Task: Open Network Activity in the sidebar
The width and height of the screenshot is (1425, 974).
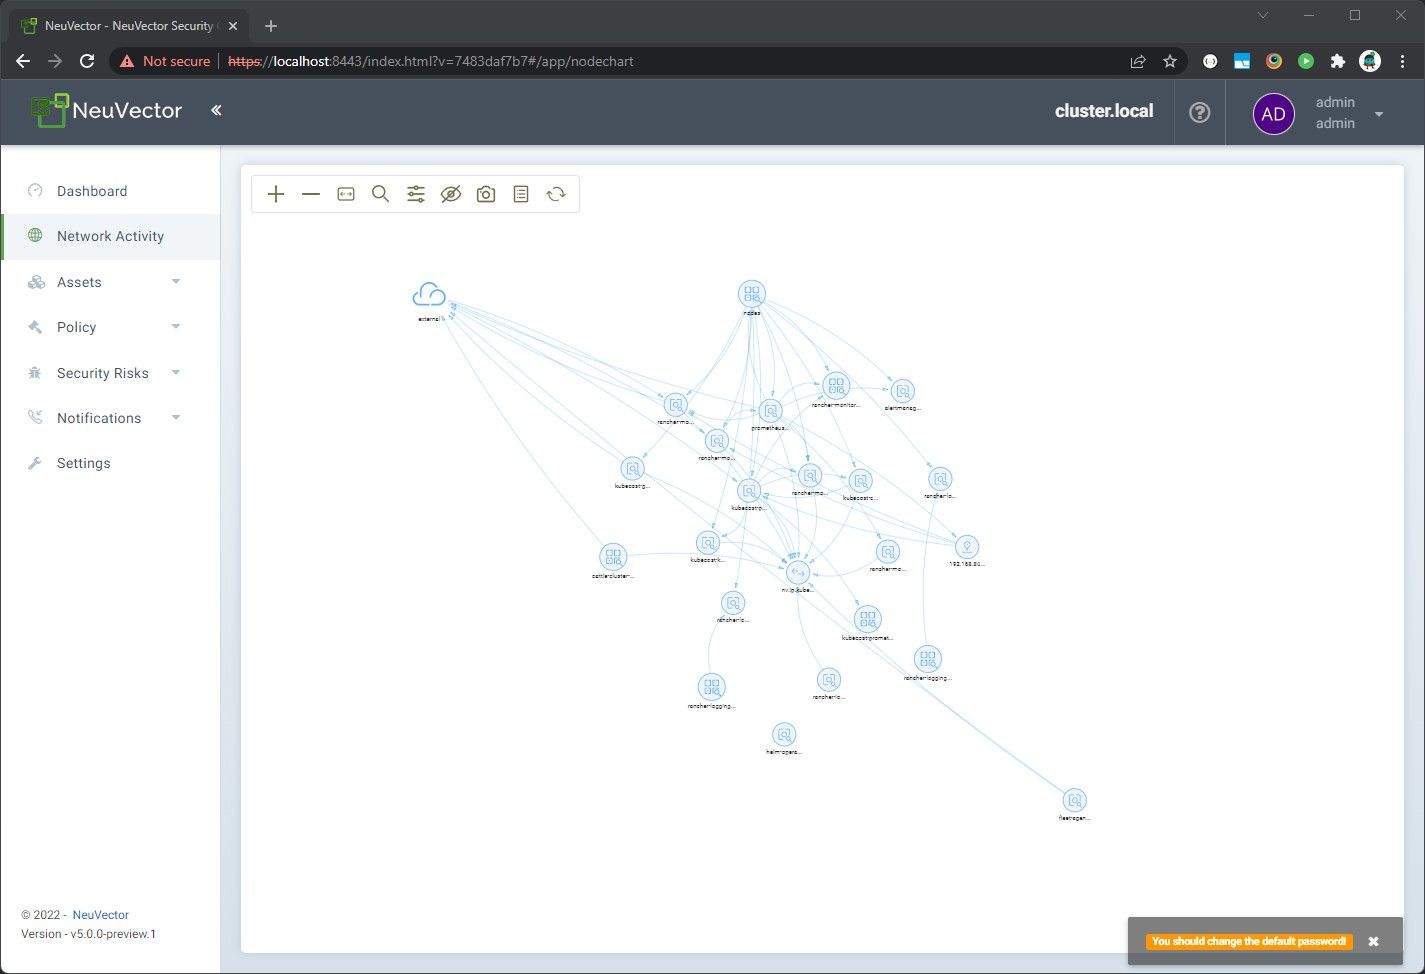Action: pos(110,236)
